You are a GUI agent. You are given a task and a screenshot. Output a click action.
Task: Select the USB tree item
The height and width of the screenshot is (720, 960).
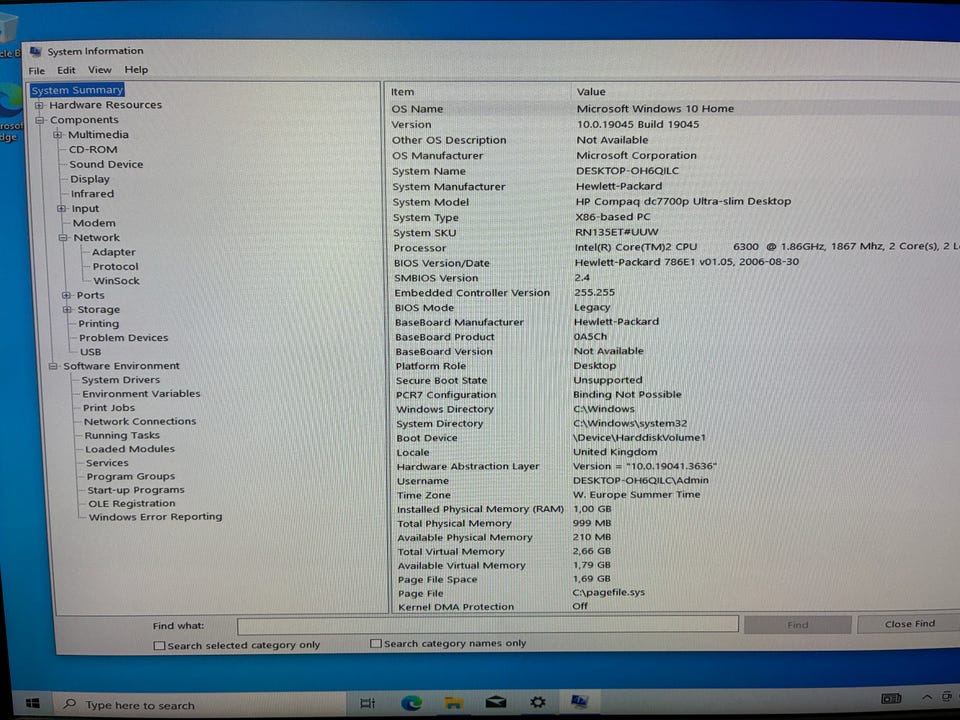point(91,352)
